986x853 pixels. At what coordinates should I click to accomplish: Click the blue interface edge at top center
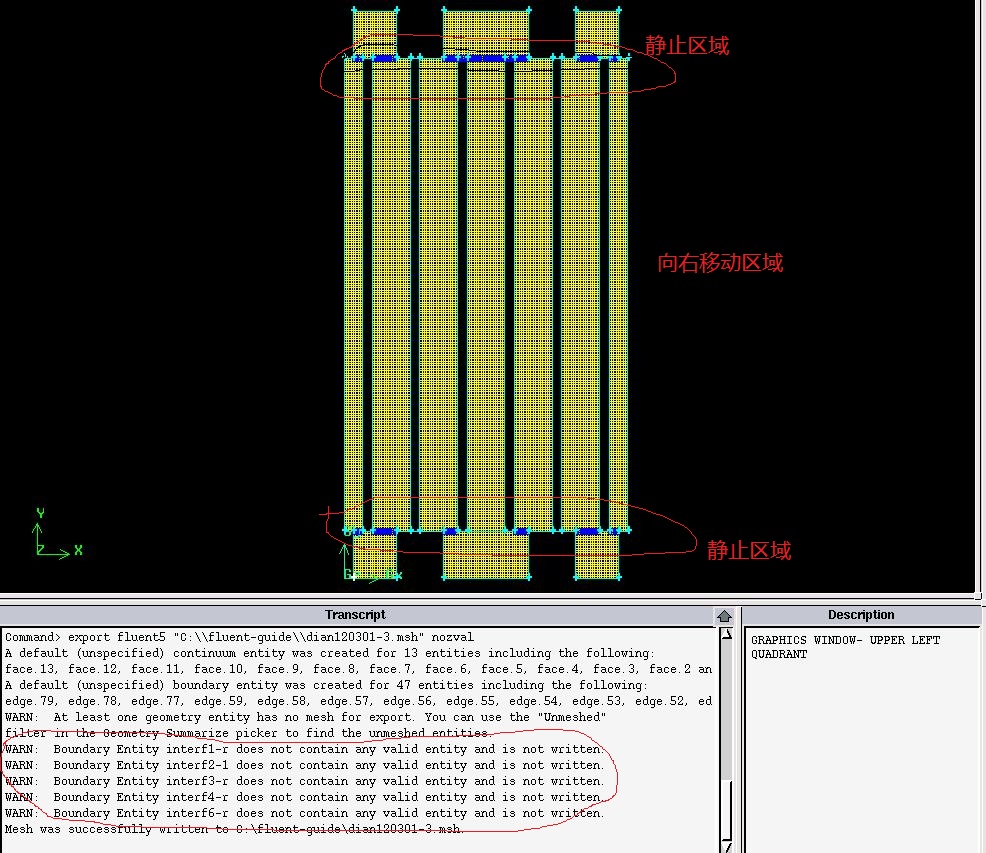click(486, 58)
